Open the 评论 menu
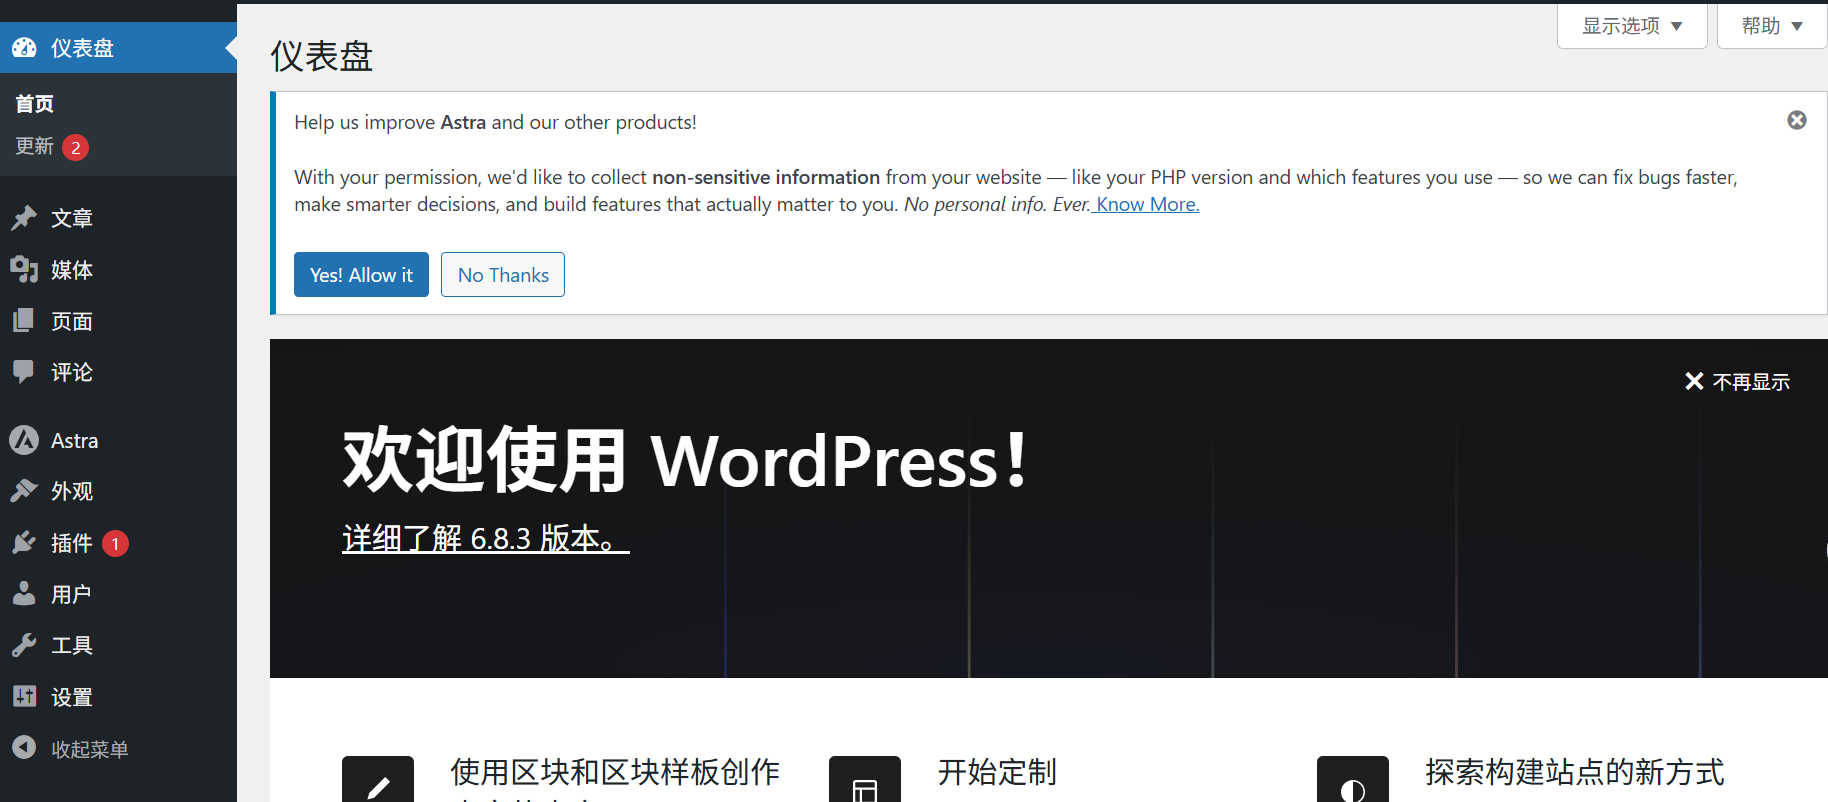Viewport: 1828px width, 802px height. click(118, 372)
